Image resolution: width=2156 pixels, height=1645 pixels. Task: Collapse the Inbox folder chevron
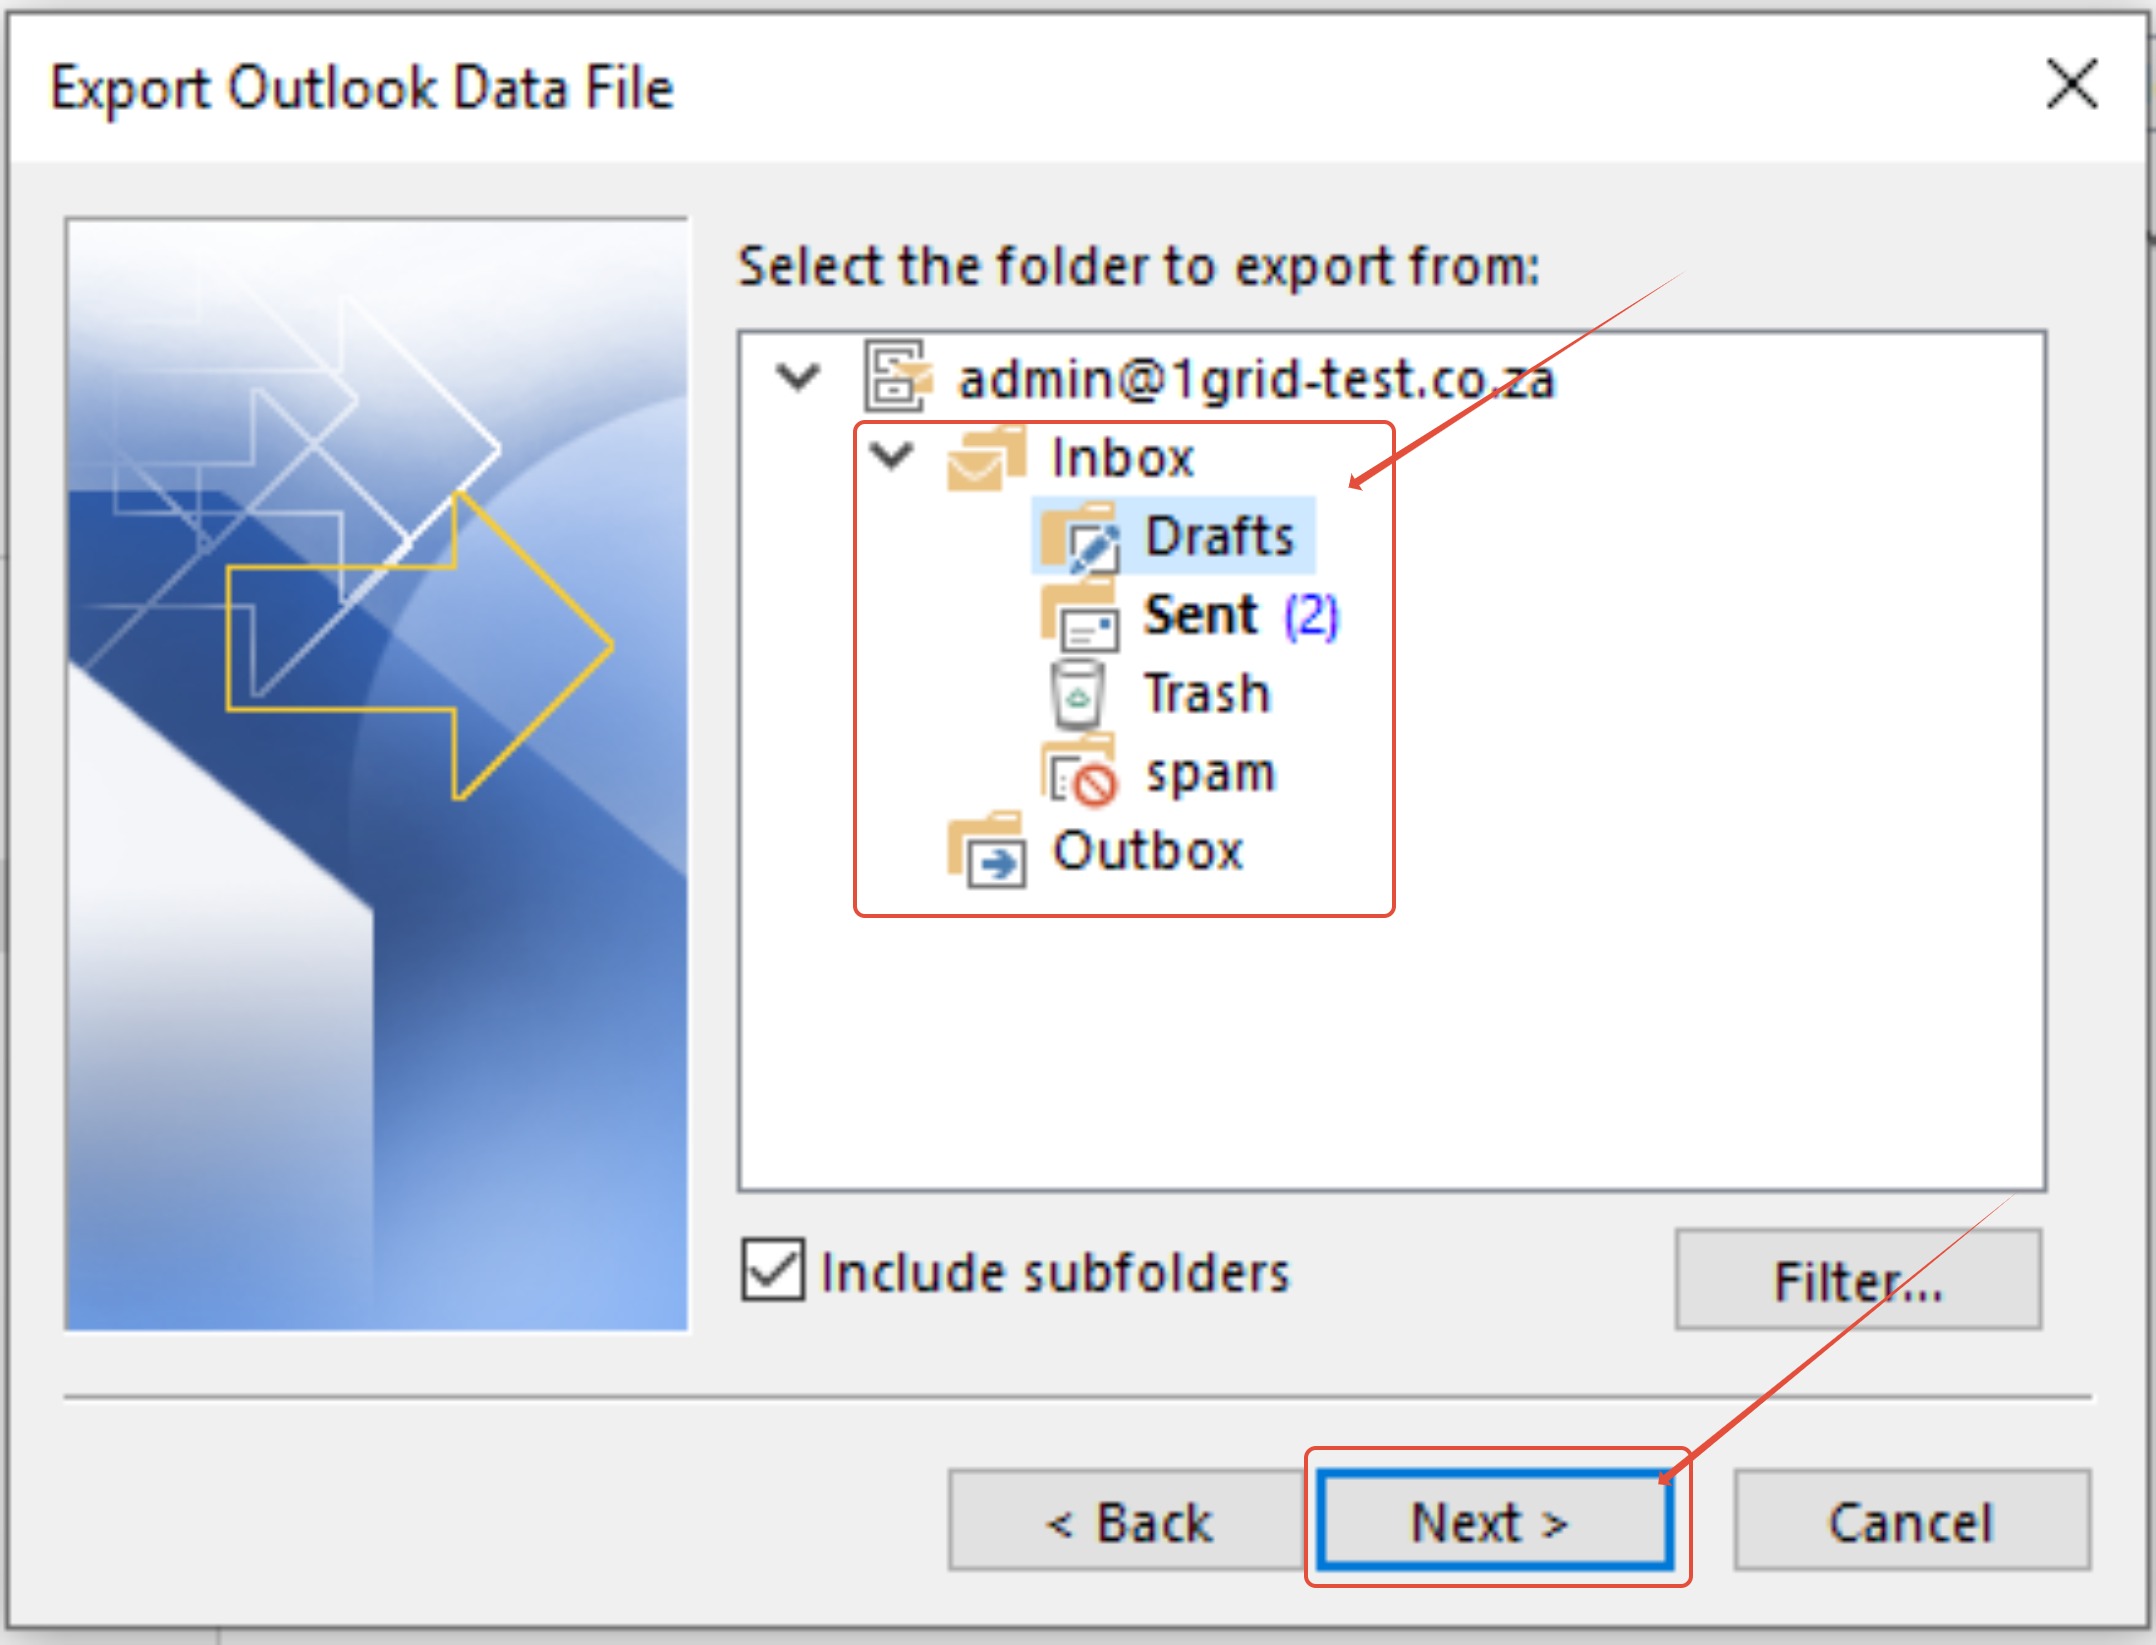[891, 456]
